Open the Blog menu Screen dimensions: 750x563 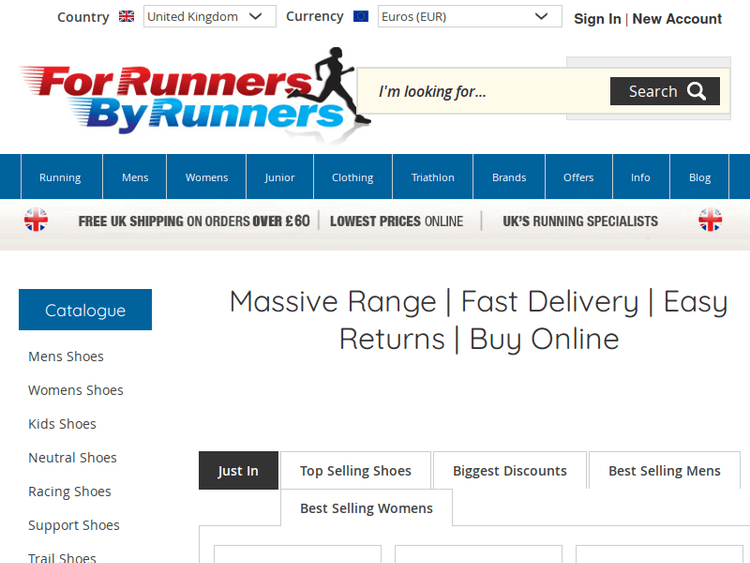(700, 177)
